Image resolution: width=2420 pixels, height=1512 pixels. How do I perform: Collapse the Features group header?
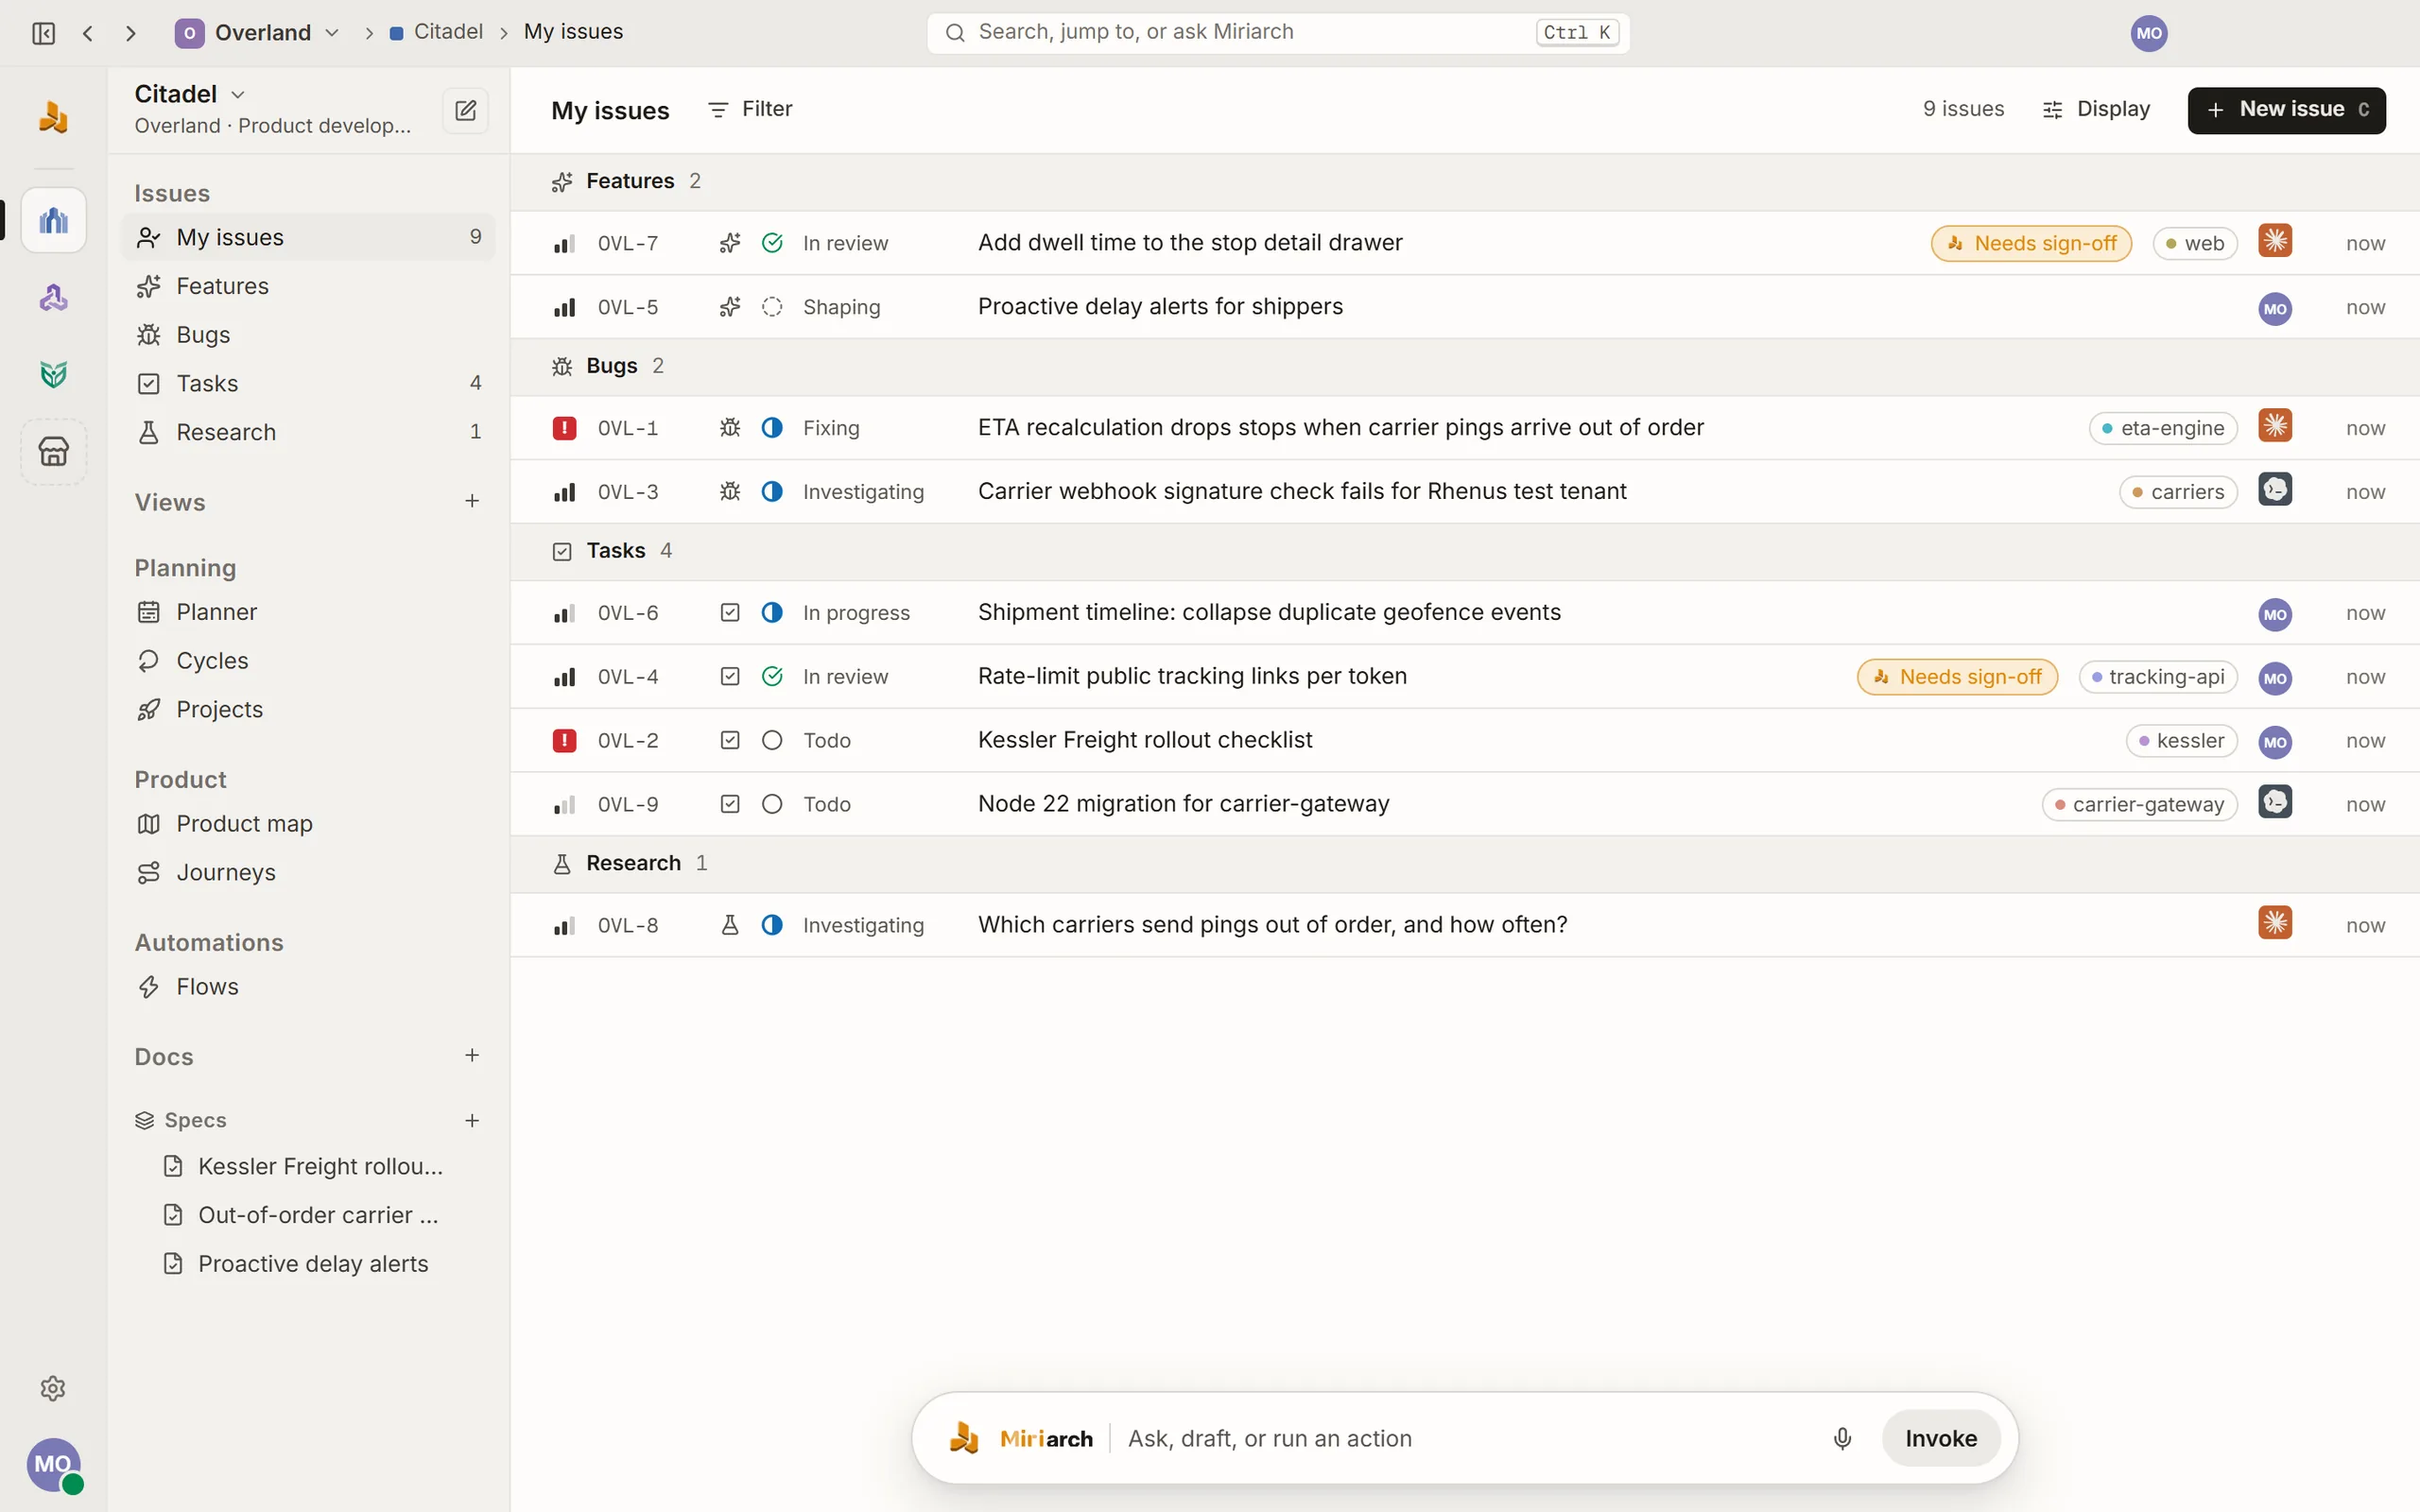pos(1465,182)
